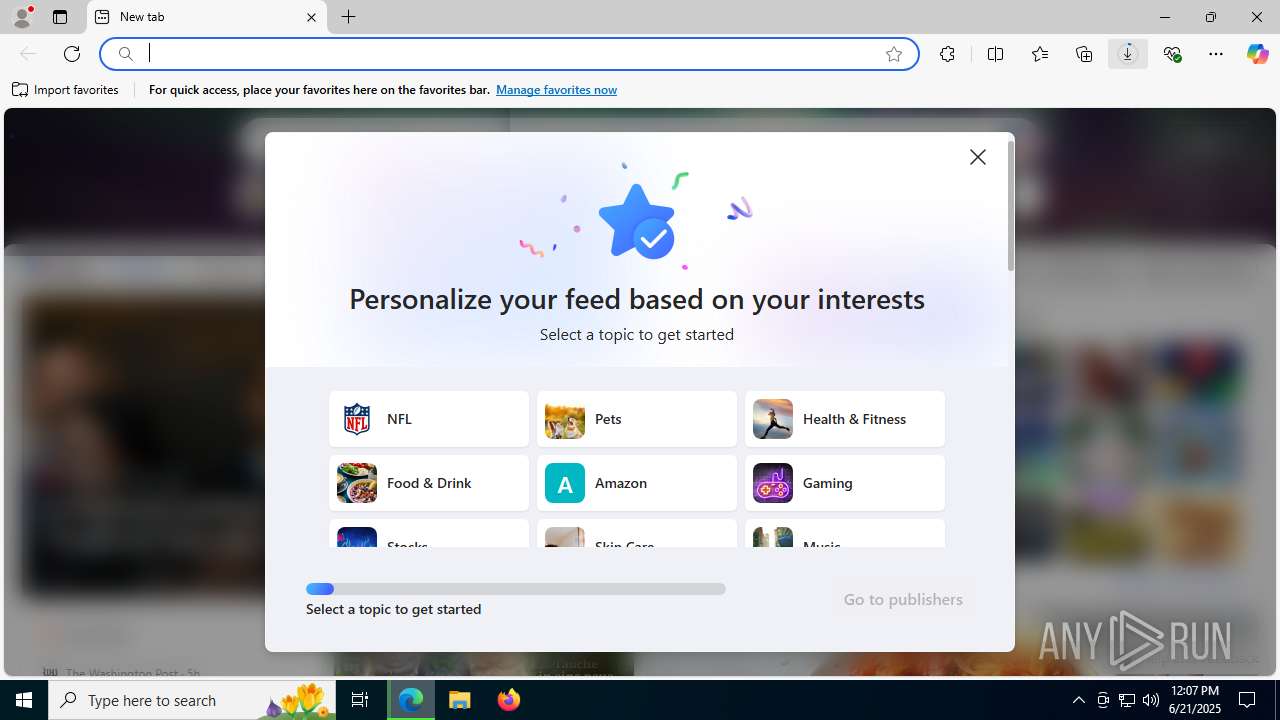Open the volume control icon
Viewport: 1280px width, 720px height.
pos(1151,700)
